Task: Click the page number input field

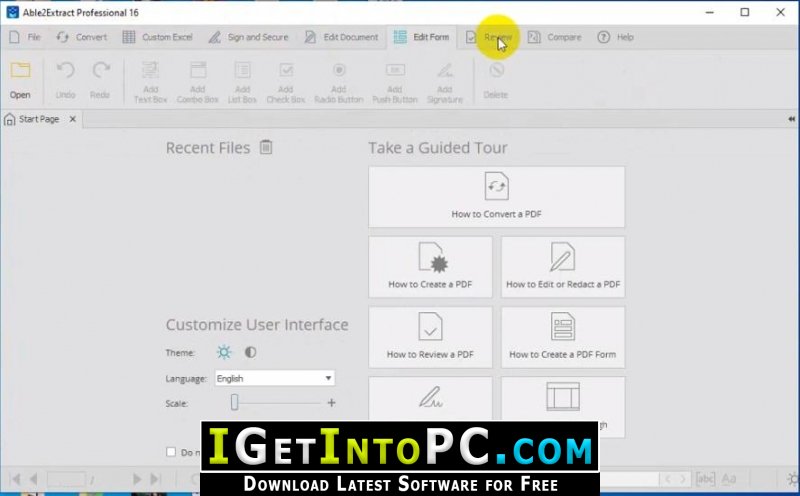Action: [66, 479]
